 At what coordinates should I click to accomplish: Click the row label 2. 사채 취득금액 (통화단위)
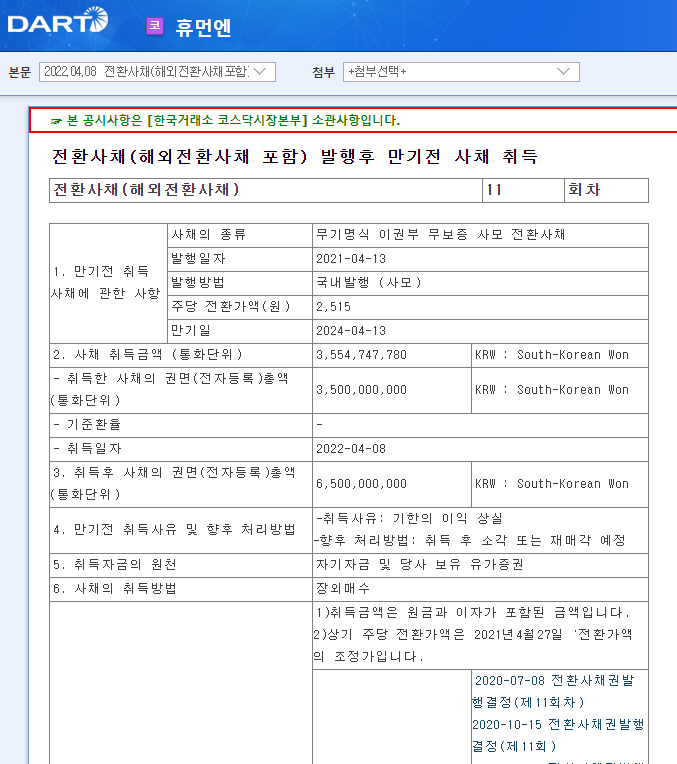click(x=148, y=355)
